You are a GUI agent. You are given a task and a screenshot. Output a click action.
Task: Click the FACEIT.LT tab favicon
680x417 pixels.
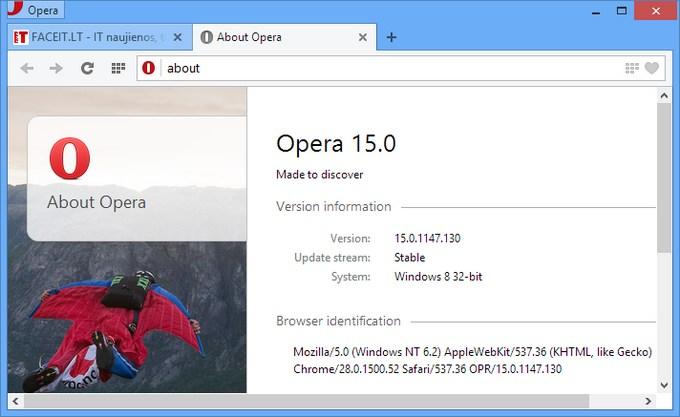click(20, 37)
